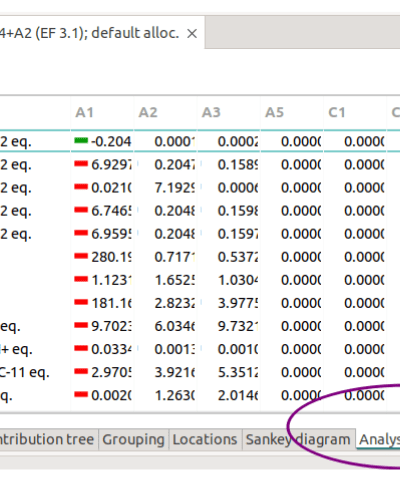Open the Locations tab
The width and height of the screenshot is (400, 490).
[x=205, y=439]
